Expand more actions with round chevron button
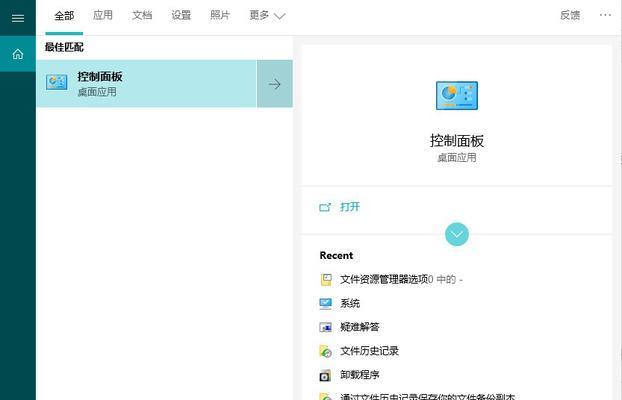The image size is (622, 400). pyautogui.click(x=457, y=234)
